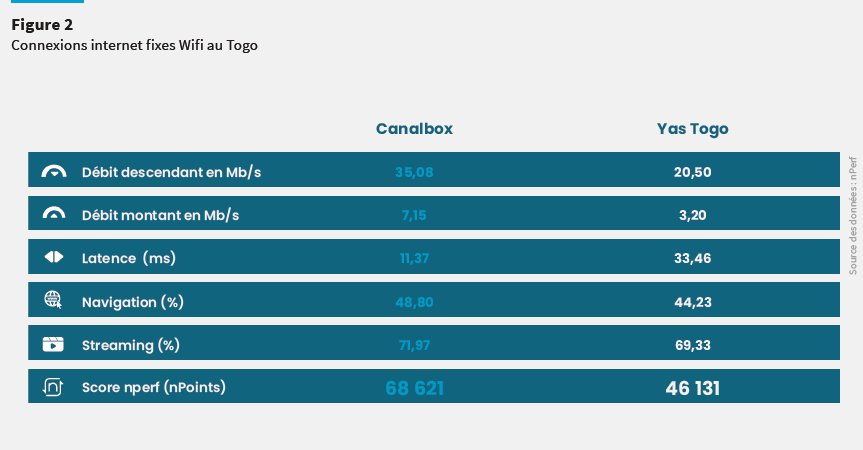The height and width of the screenshot is (450, 863).
Task: Click the Navigation (%) row label
Action: click(x=133, y=302)
